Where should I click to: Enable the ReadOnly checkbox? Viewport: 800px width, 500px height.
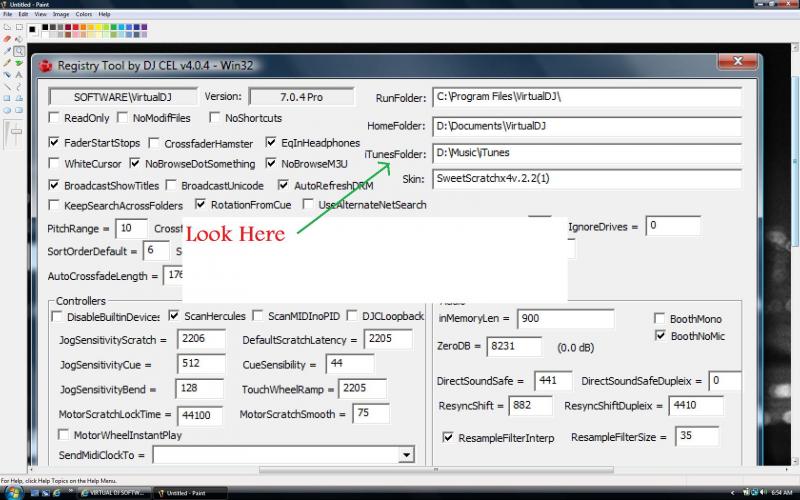tap(54, 118)
